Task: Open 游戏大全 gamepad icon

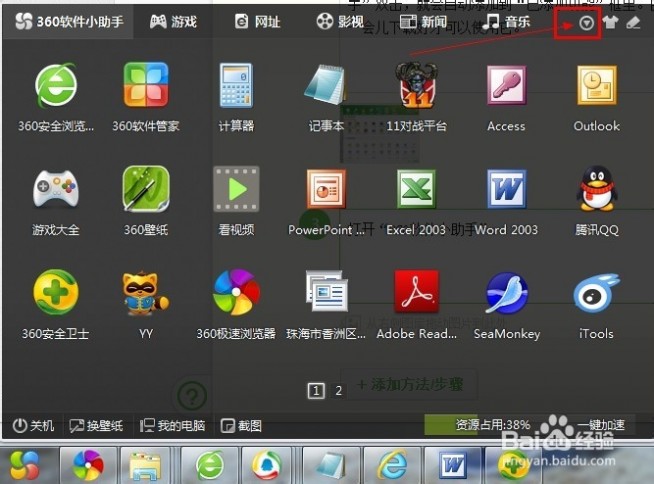Action: tap(55, 189)
